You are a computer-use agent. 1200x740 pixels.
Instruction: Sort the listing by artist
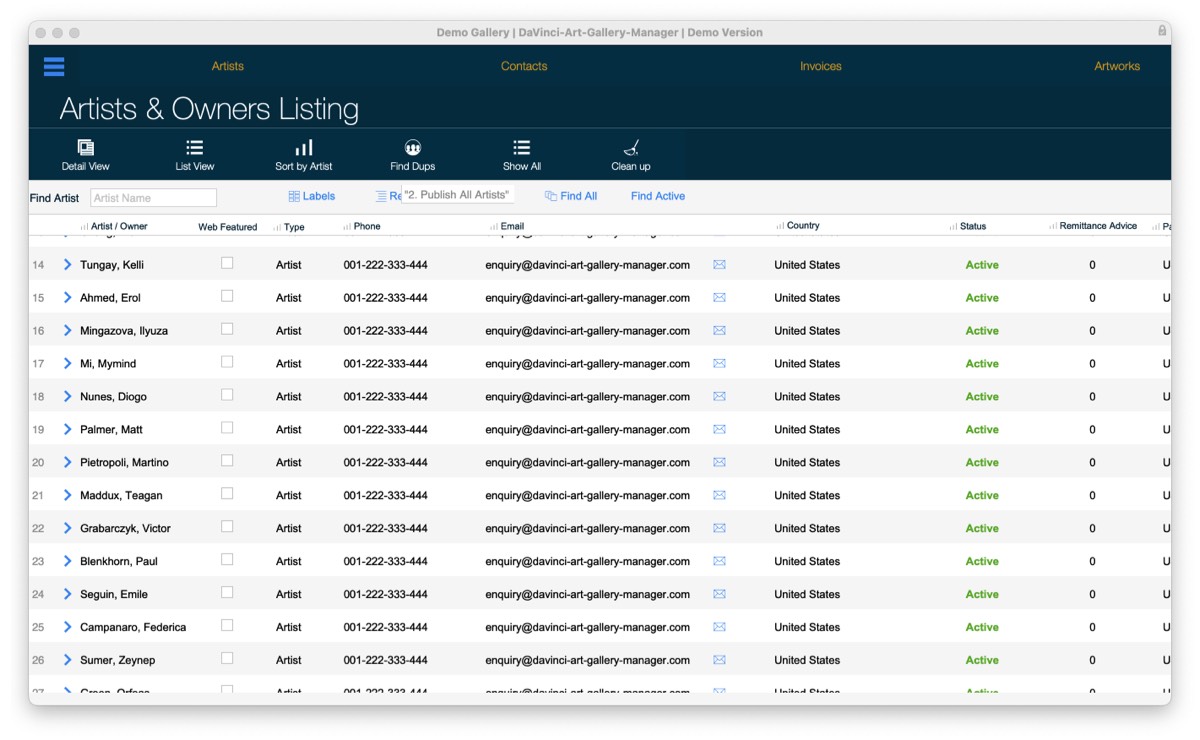pos(304,154)
